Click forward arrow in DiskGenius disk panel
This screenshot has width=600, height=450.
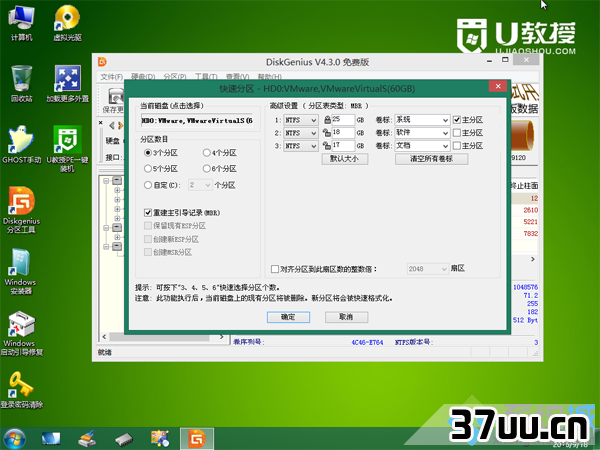[x=121, y=126]
